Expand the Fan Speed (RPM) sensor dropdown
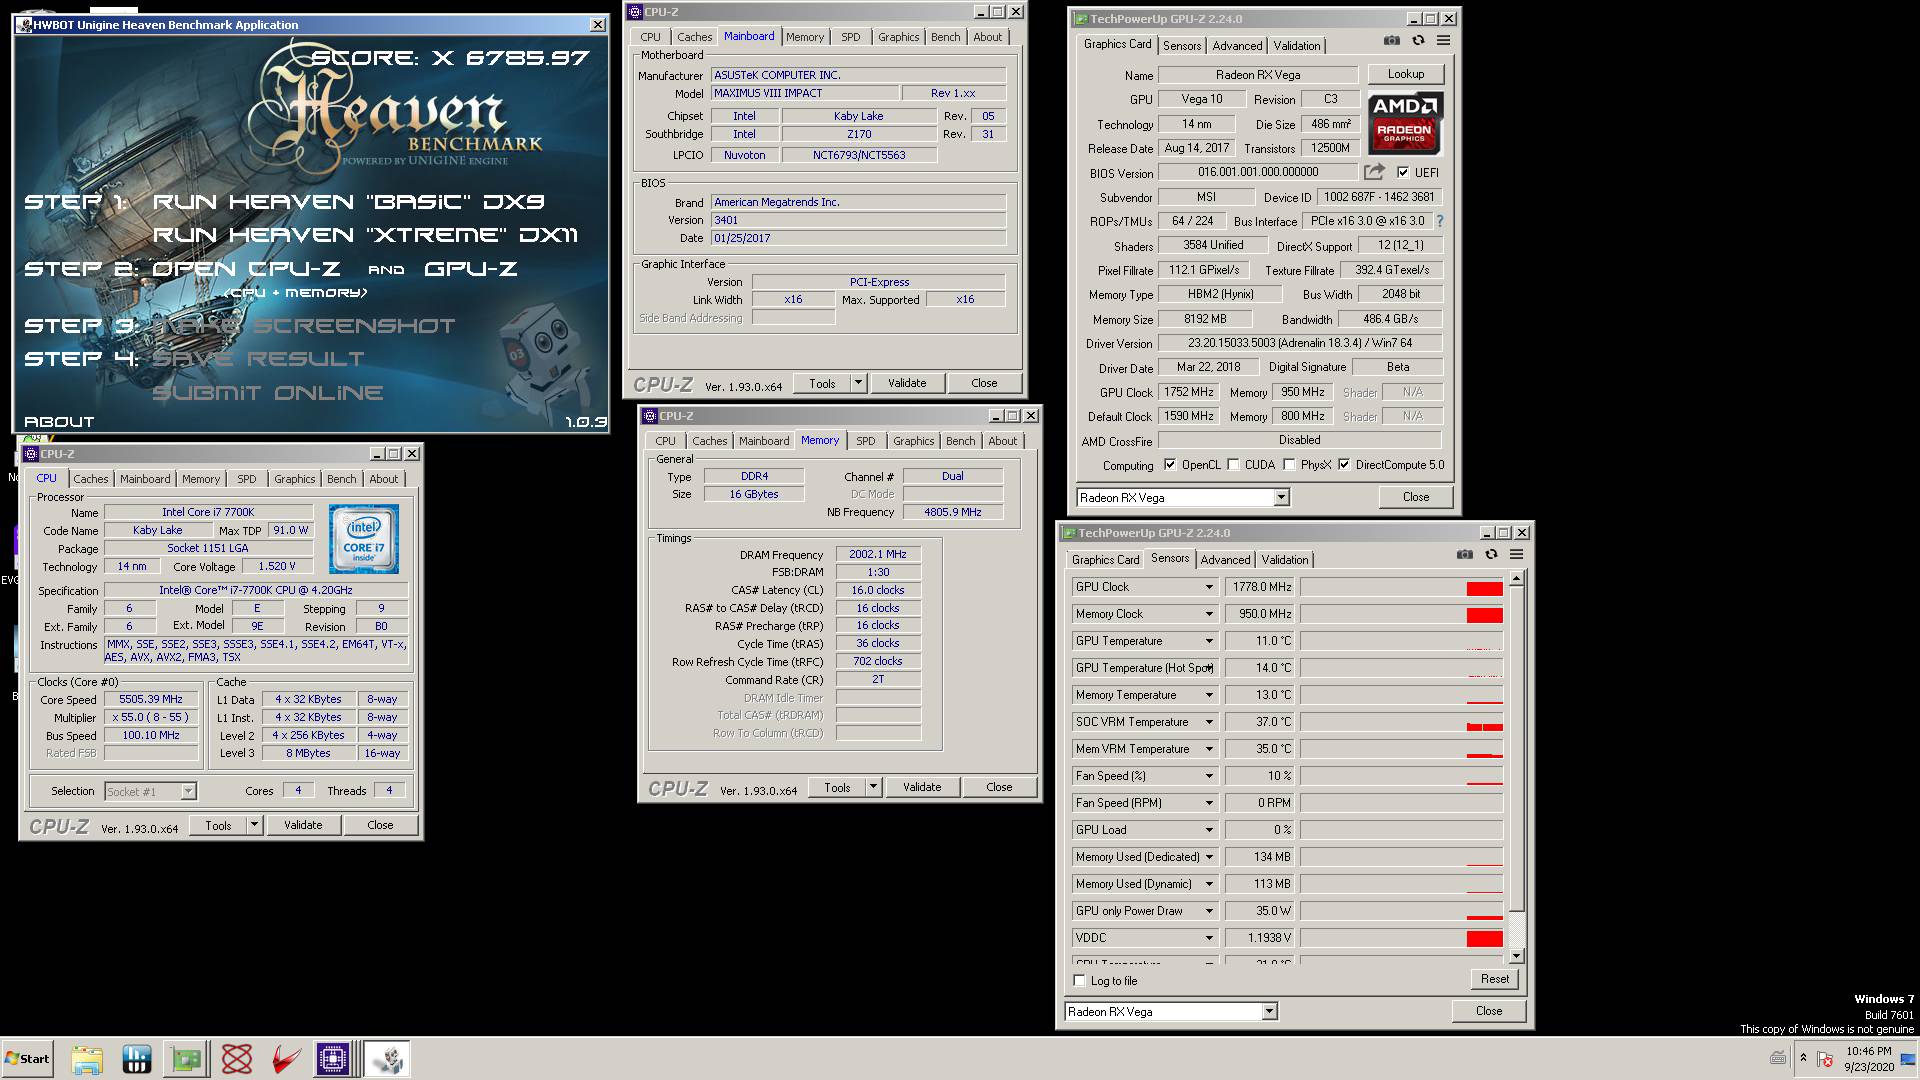1920x1080 pixels. (1208, 803)
